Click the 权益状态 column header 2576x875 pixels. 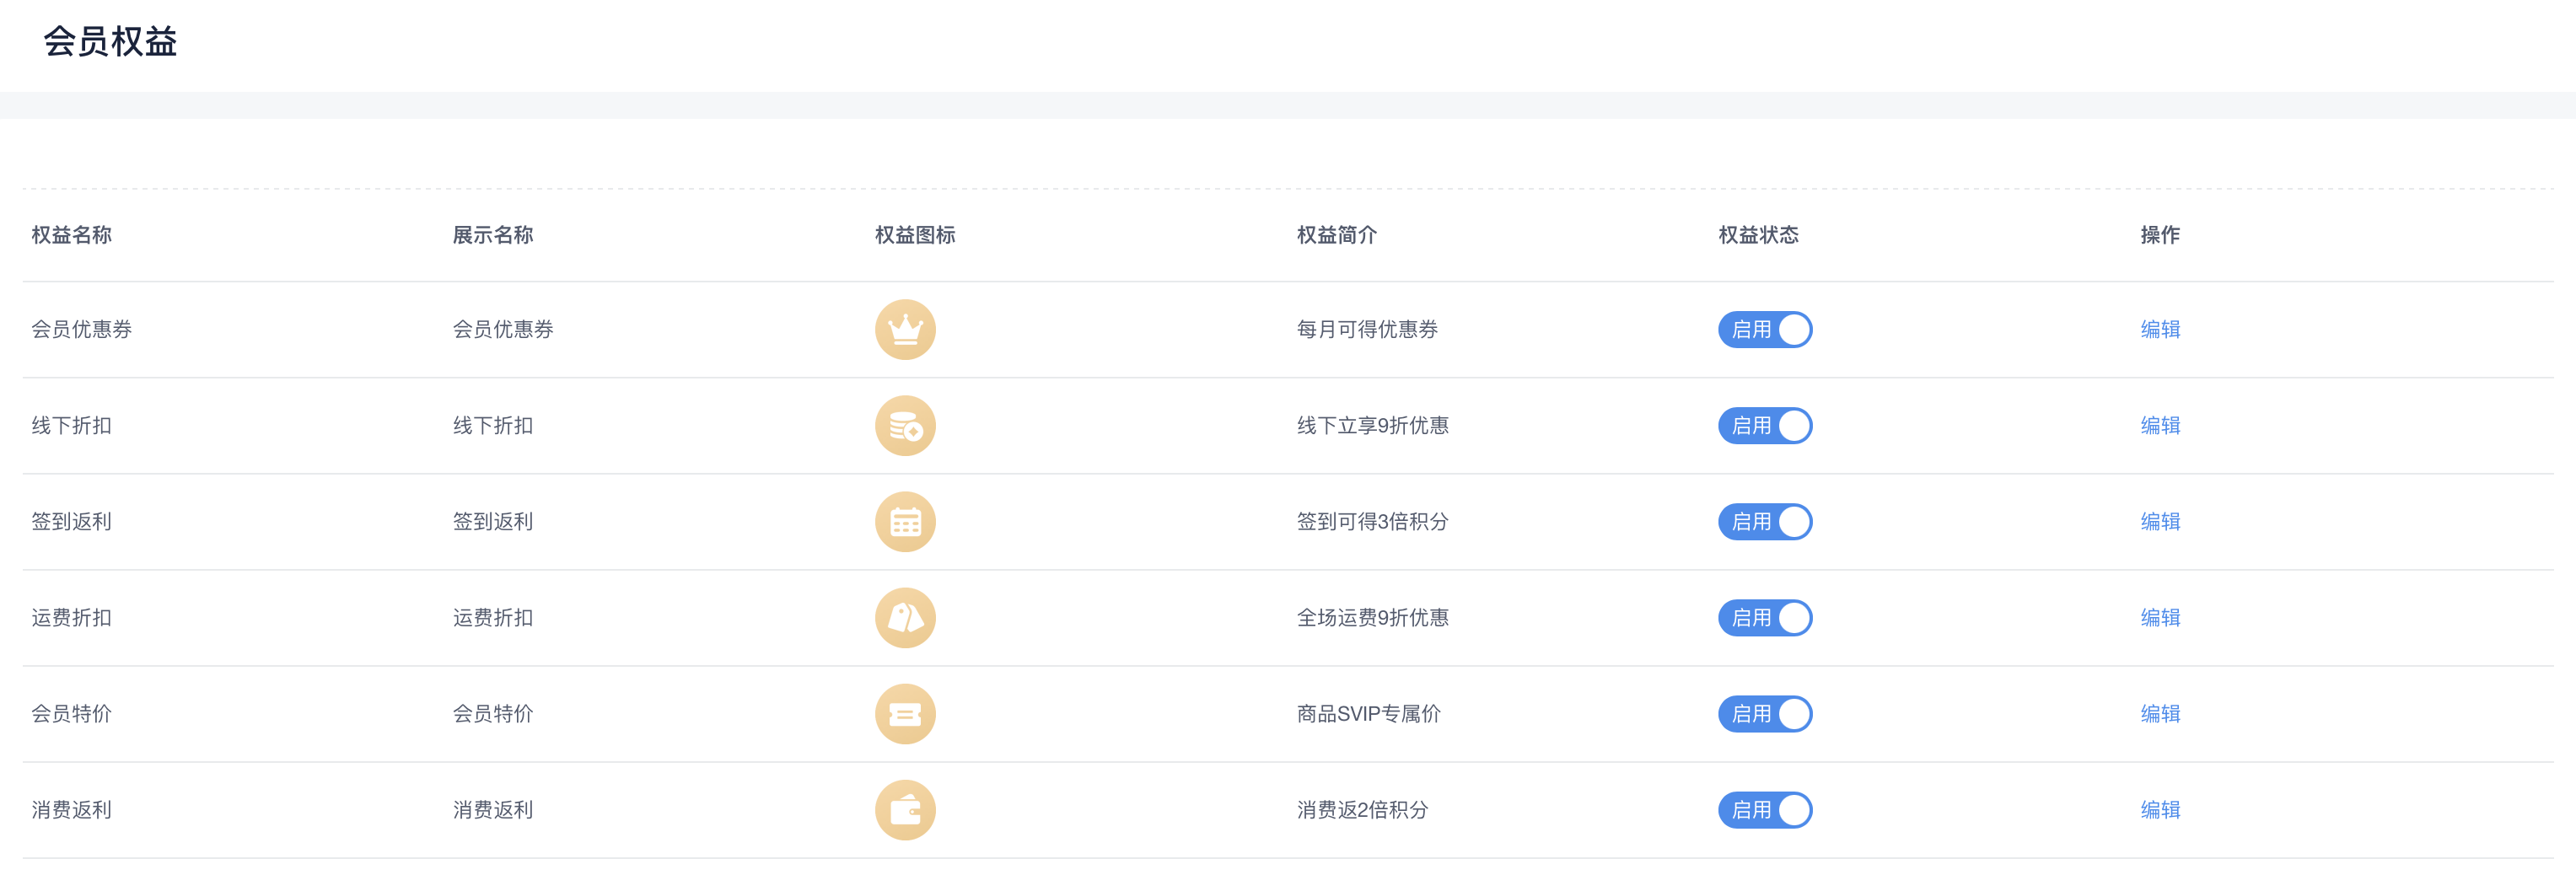point(1758,235)
